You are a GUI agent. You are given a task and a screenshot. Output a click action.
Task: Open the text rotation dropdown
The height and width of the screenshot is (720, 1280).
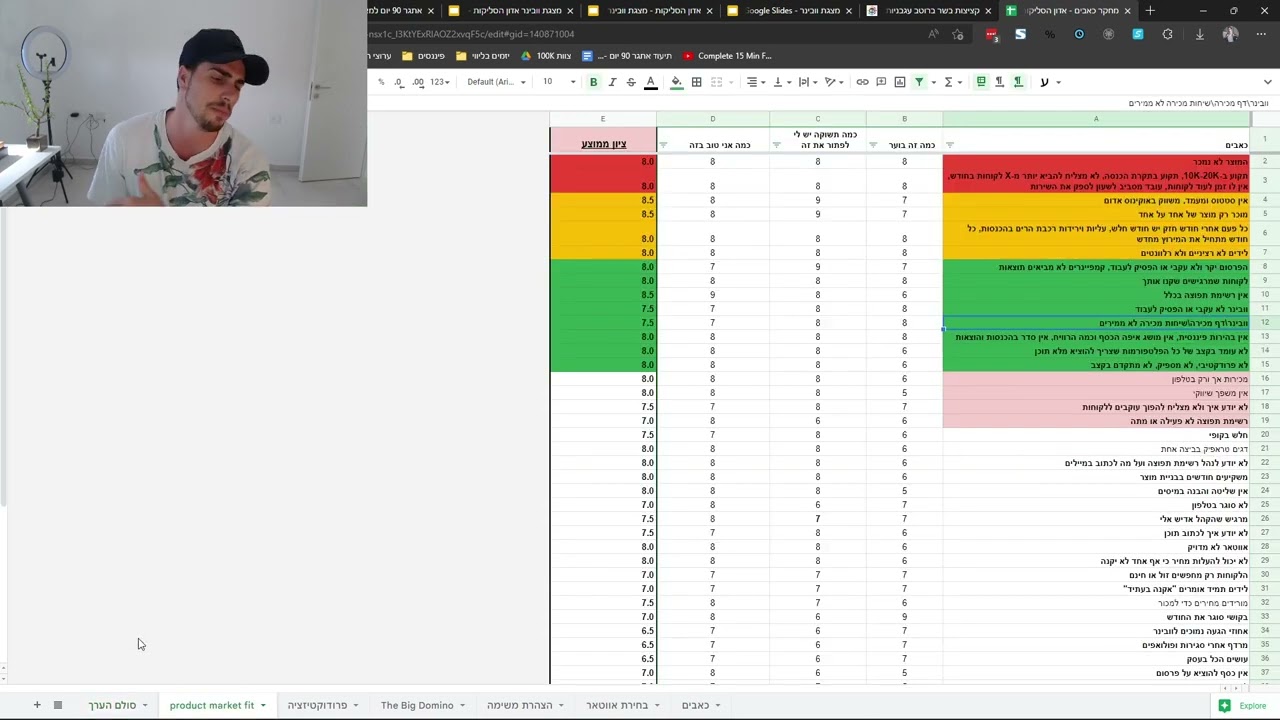tap(833, 82)
